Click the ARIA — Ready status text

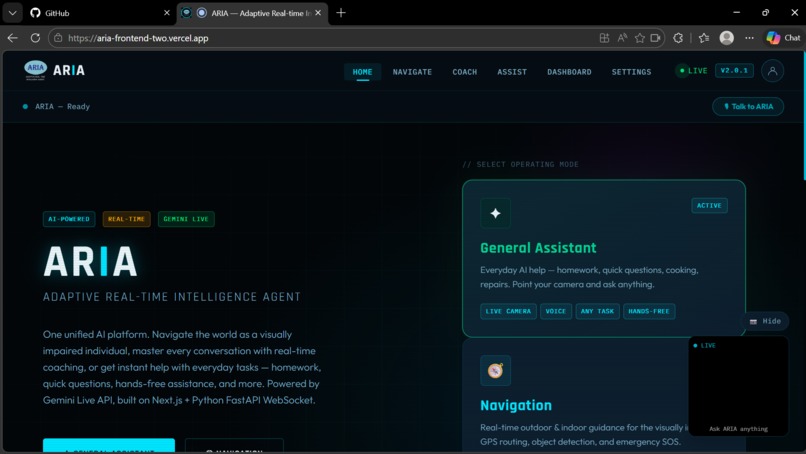coord(62,106)
